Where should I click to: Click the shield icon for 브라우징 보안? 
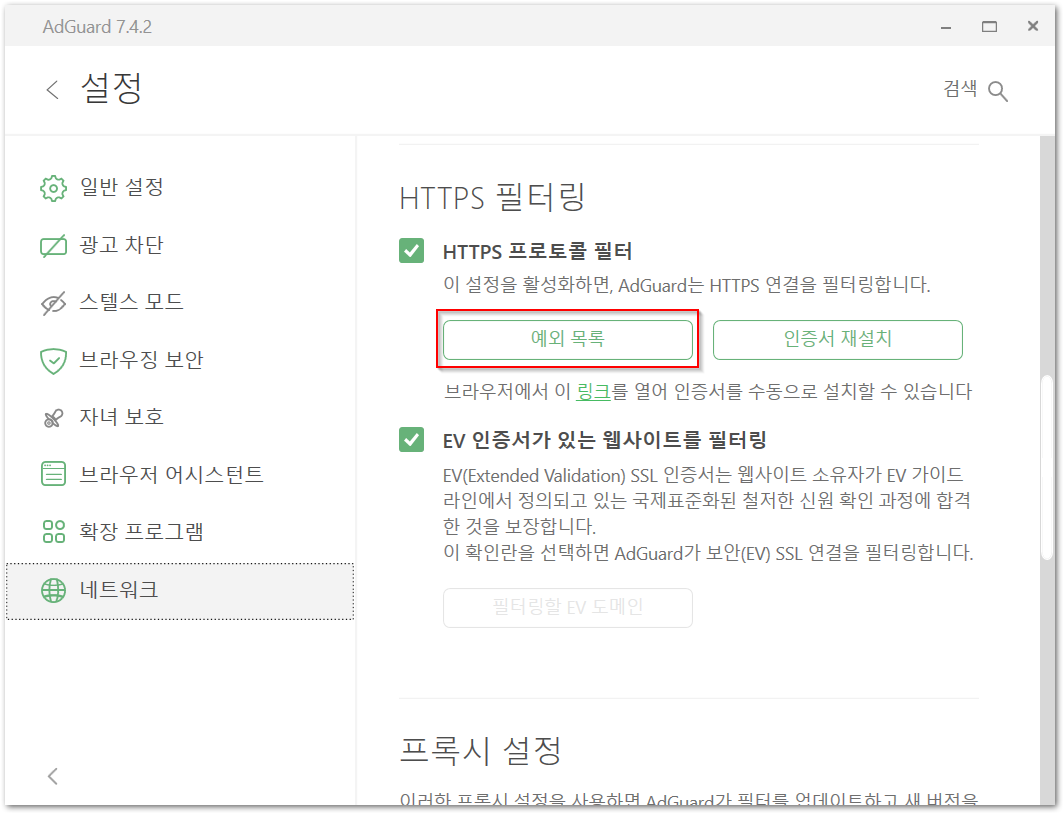click(54, 361)
